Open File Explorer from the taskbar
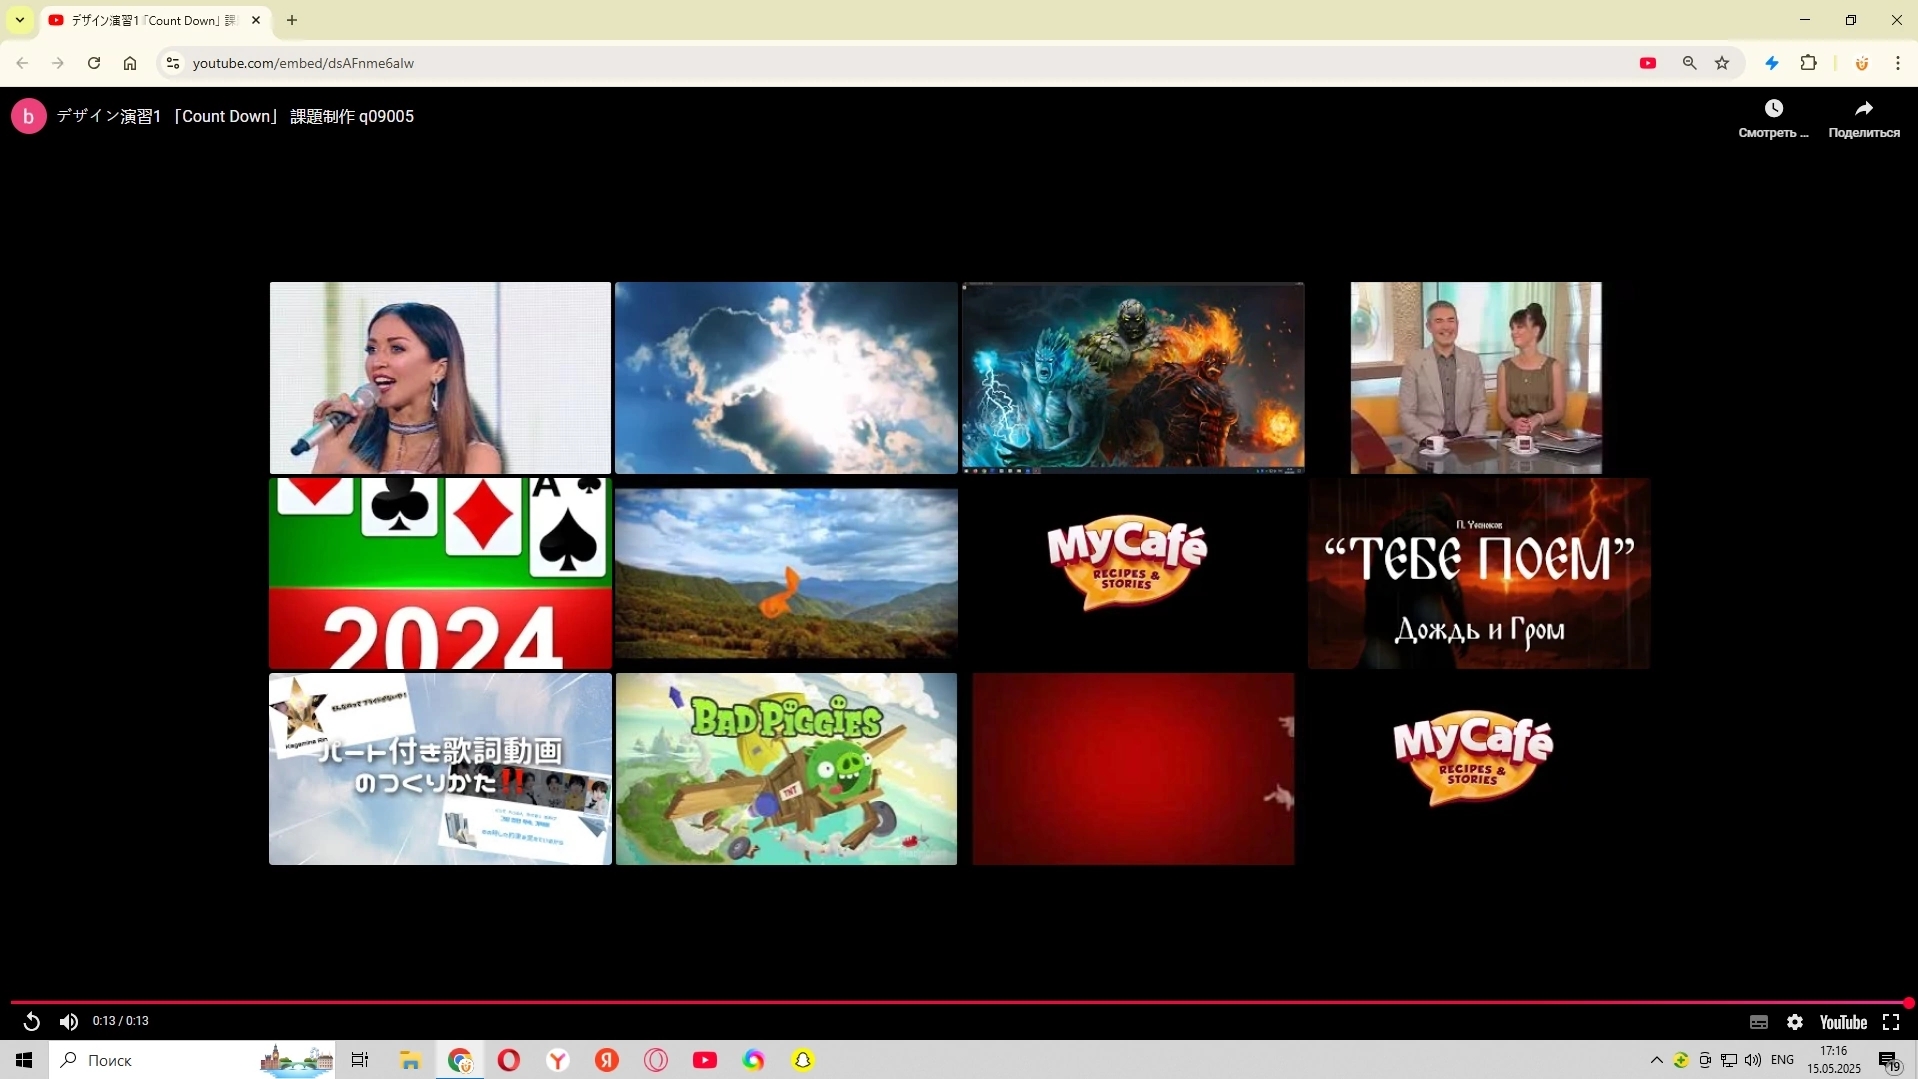The image size is (1918, 1079). [410, 1060]
